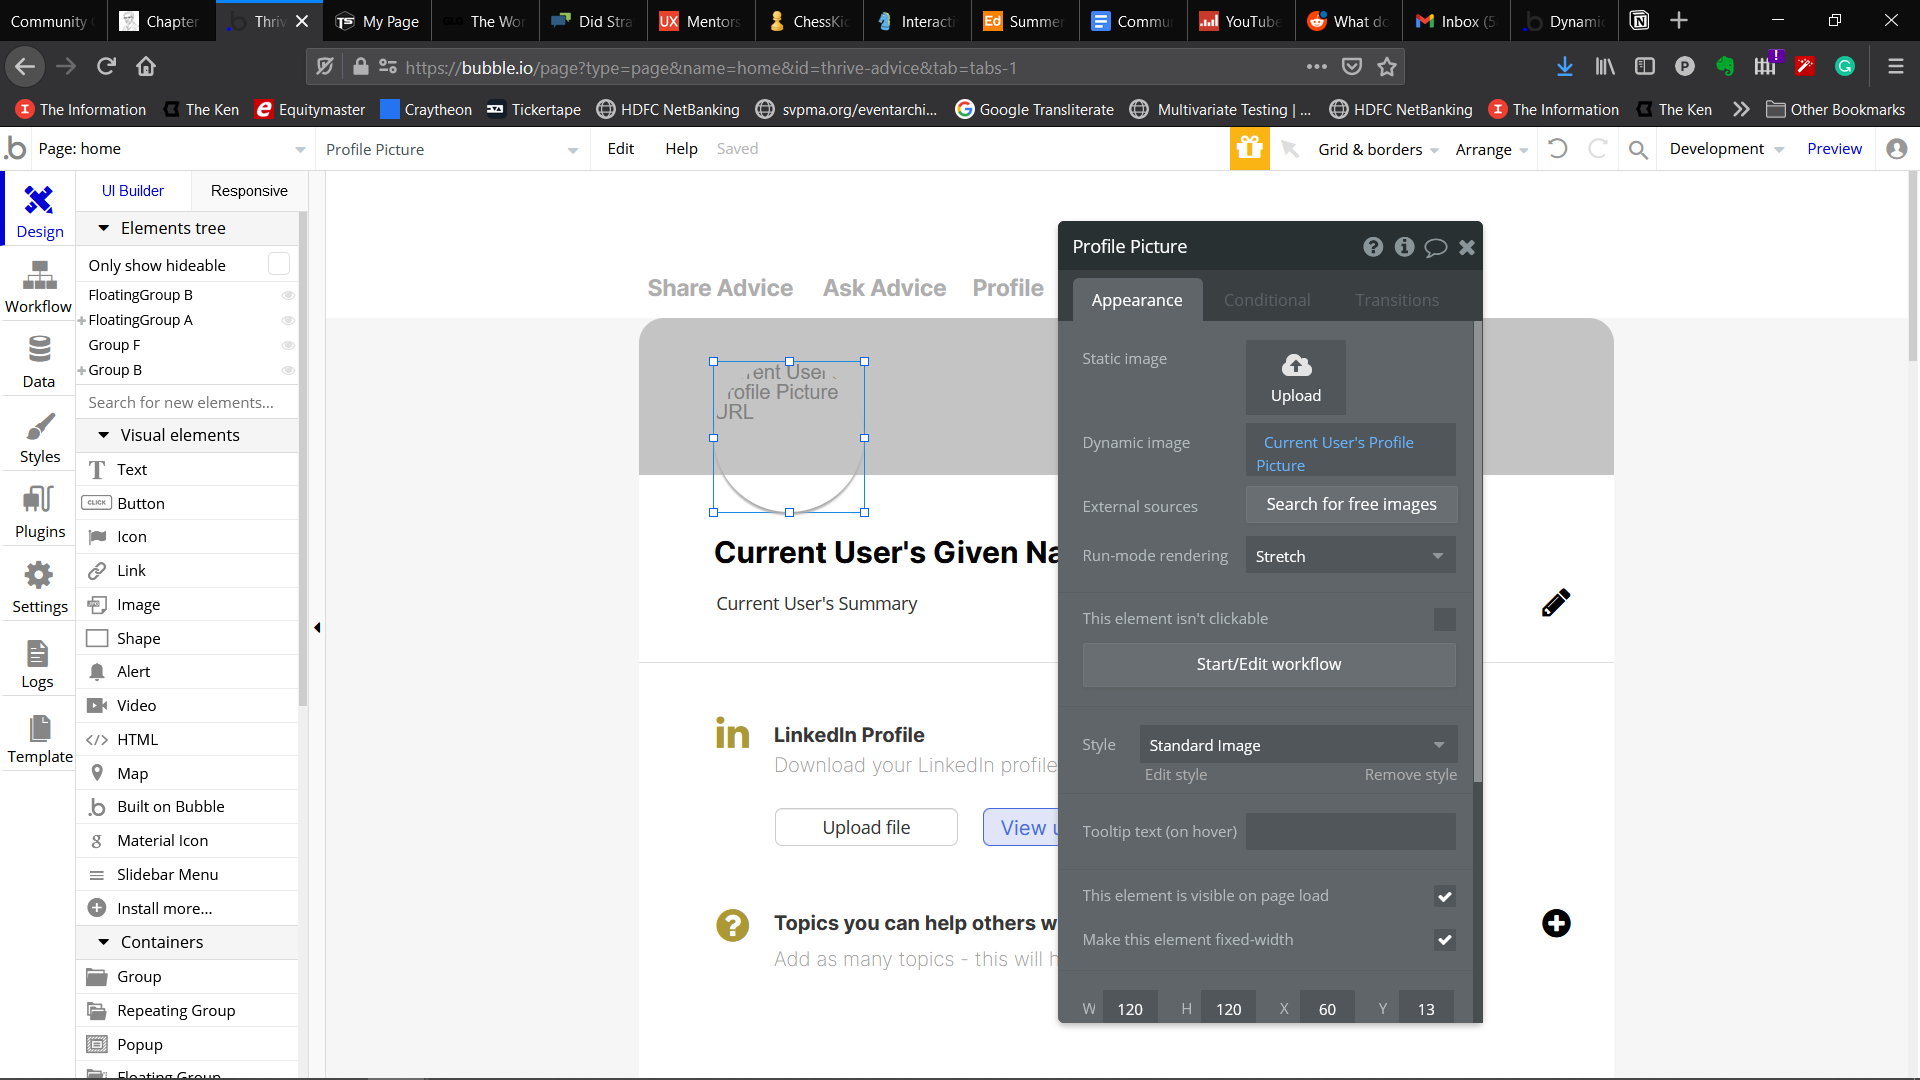Open property editor comment bubble icon
The width and height of the screenshot is (1920, 1080).
[1435, 247]
